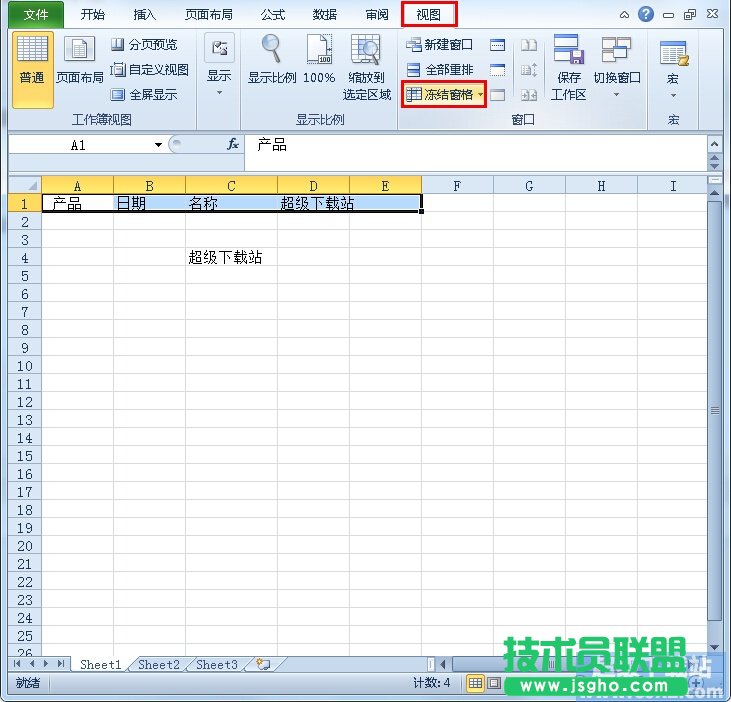Image resolution: width=731 pixels, height=702 pixels.
Task: Select cell C1 containing 名称
Action: (x=231, y=203)
